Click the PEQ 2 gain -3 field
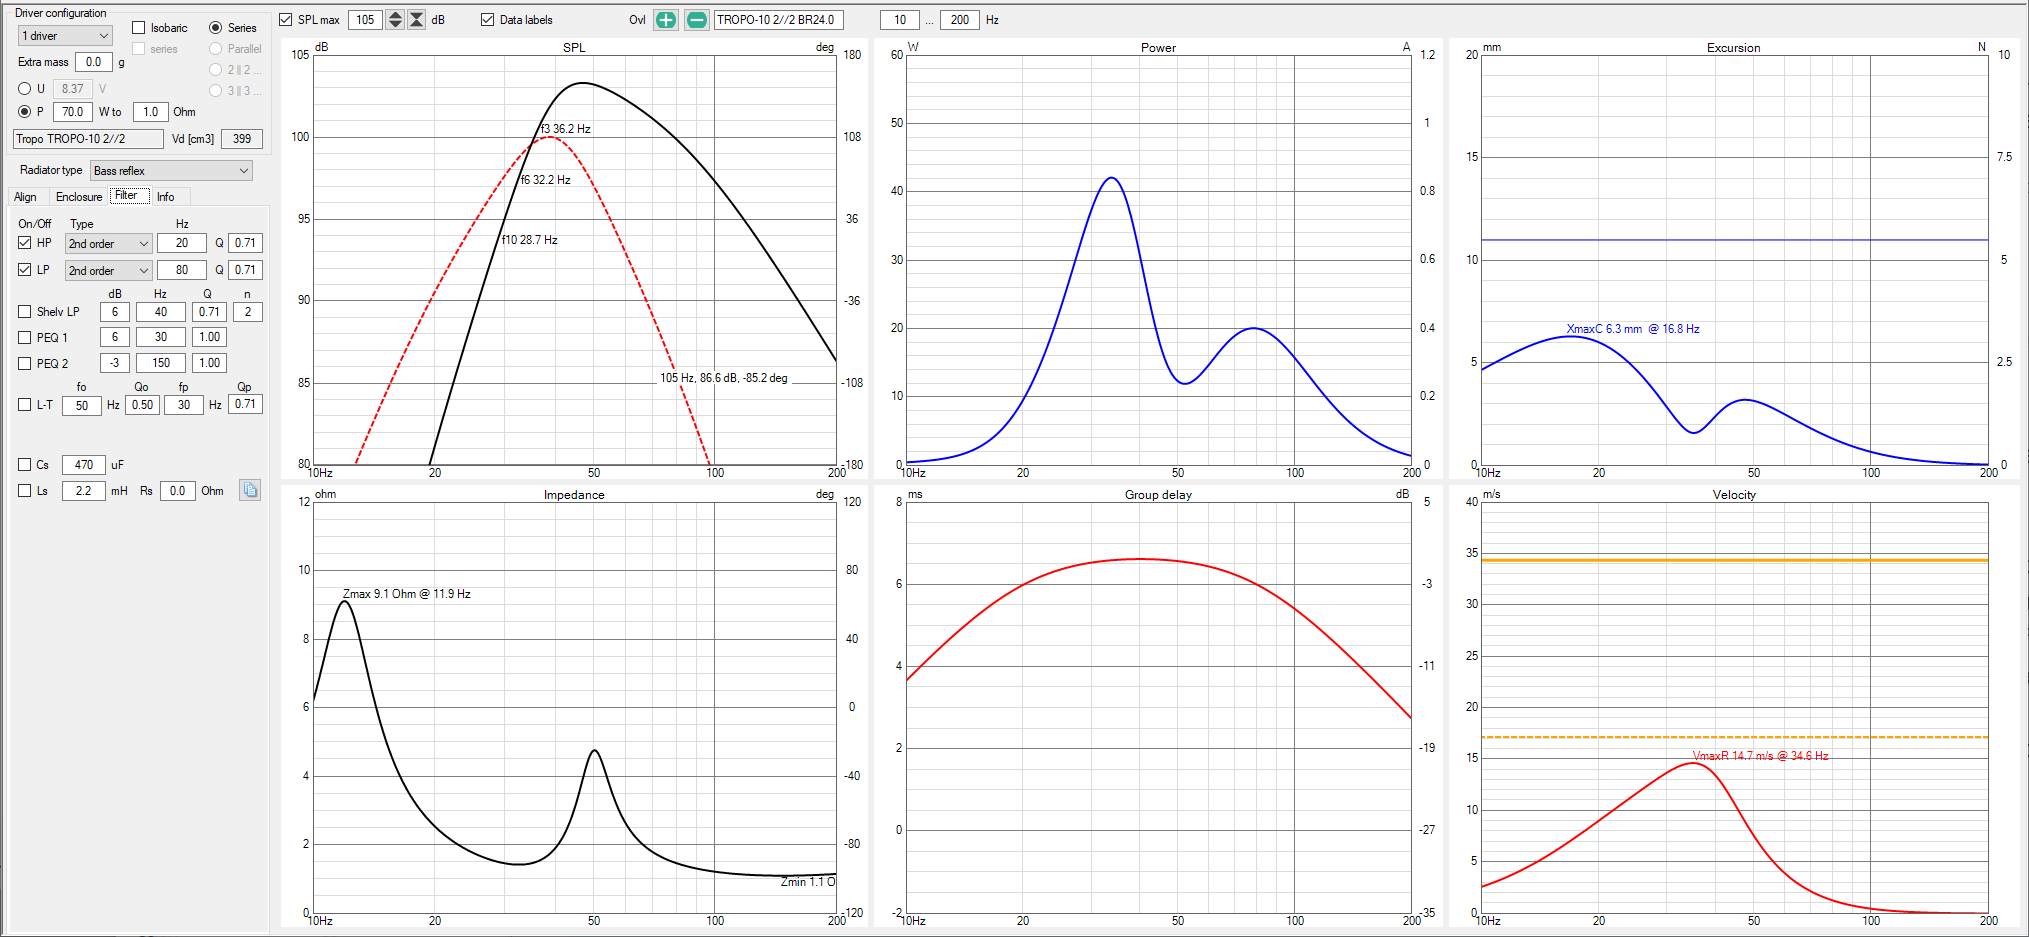 tap(115, 363)
